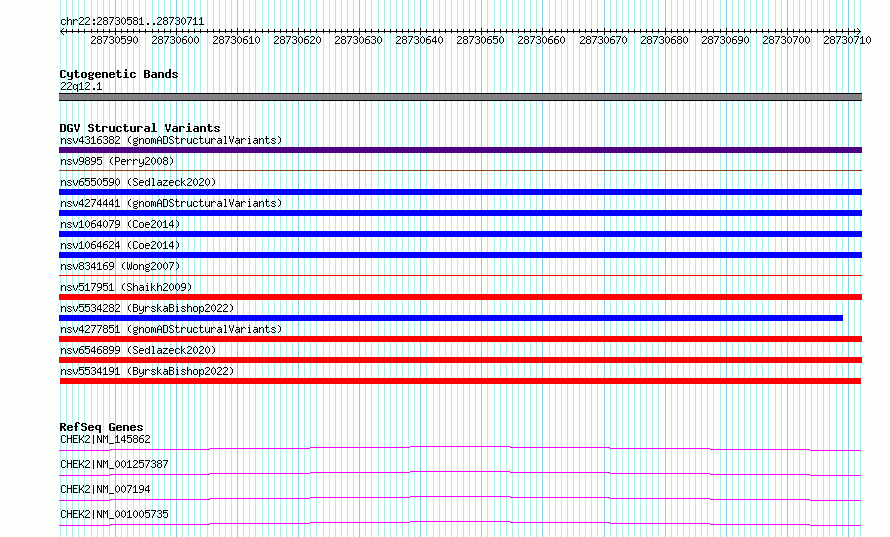Click the right arrowhead of the coordinate ruler
The width and height of the screenshot is (890, 537).
858,32
